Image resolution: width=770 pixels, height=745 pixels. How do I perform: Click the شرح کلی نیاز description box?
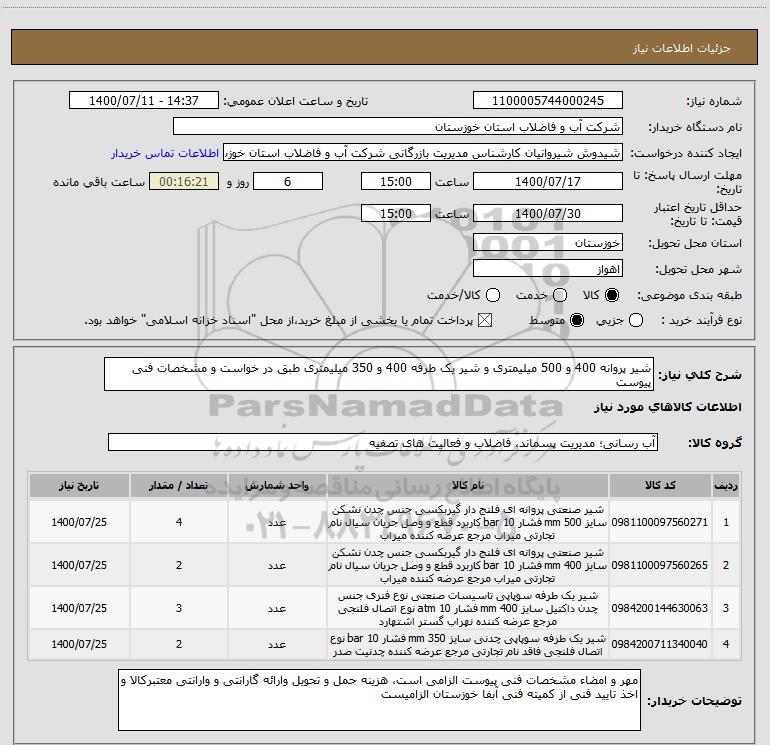(379, 375)
